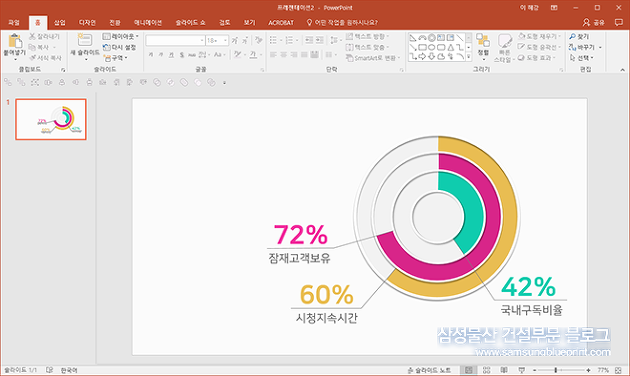
Task: Select the cloud shape in shapes gallery
Action: pos(441,57)
